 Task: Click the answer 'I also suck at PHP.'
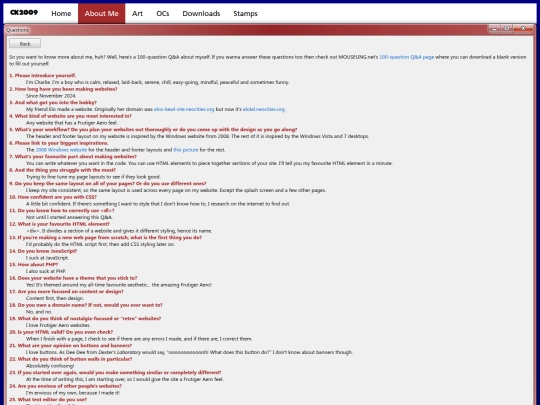point(45,271)
